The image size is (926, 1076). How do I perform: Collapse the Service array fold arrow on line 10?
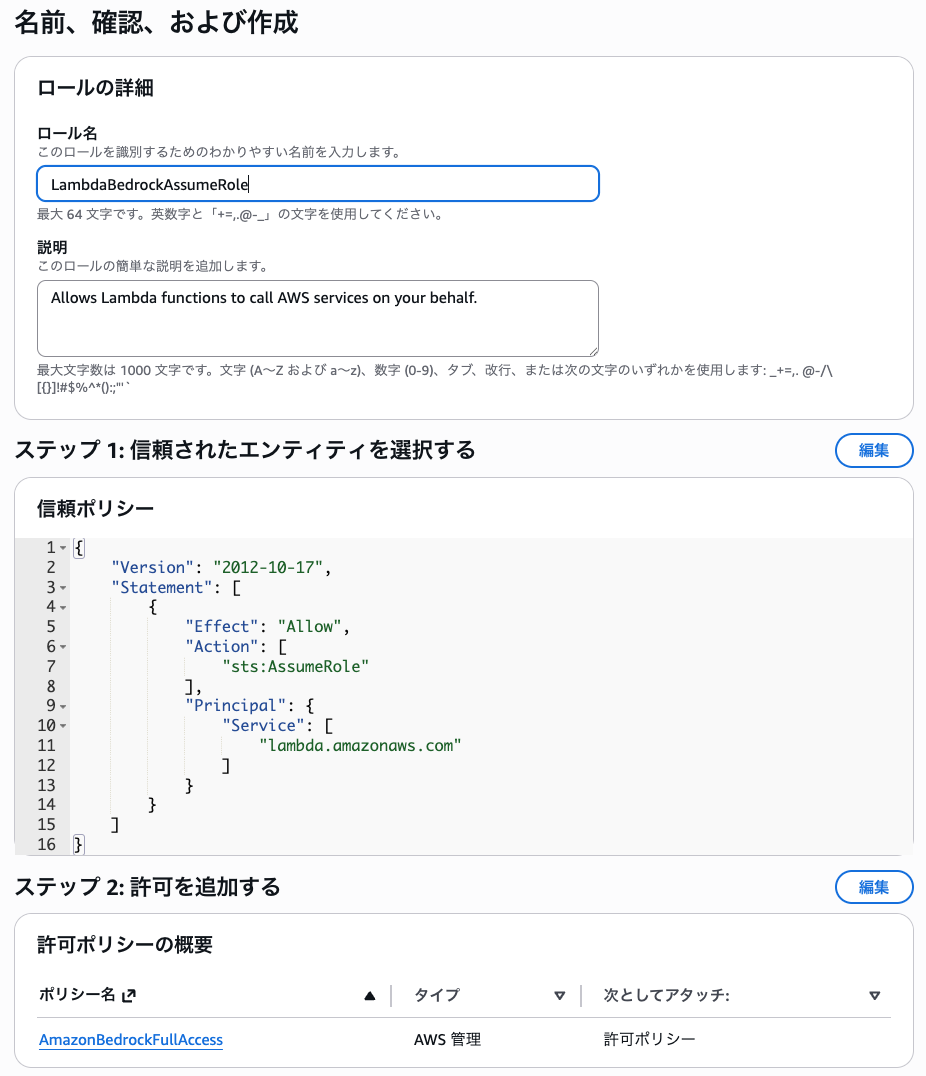pyautogui.click(x=62, y=725)
